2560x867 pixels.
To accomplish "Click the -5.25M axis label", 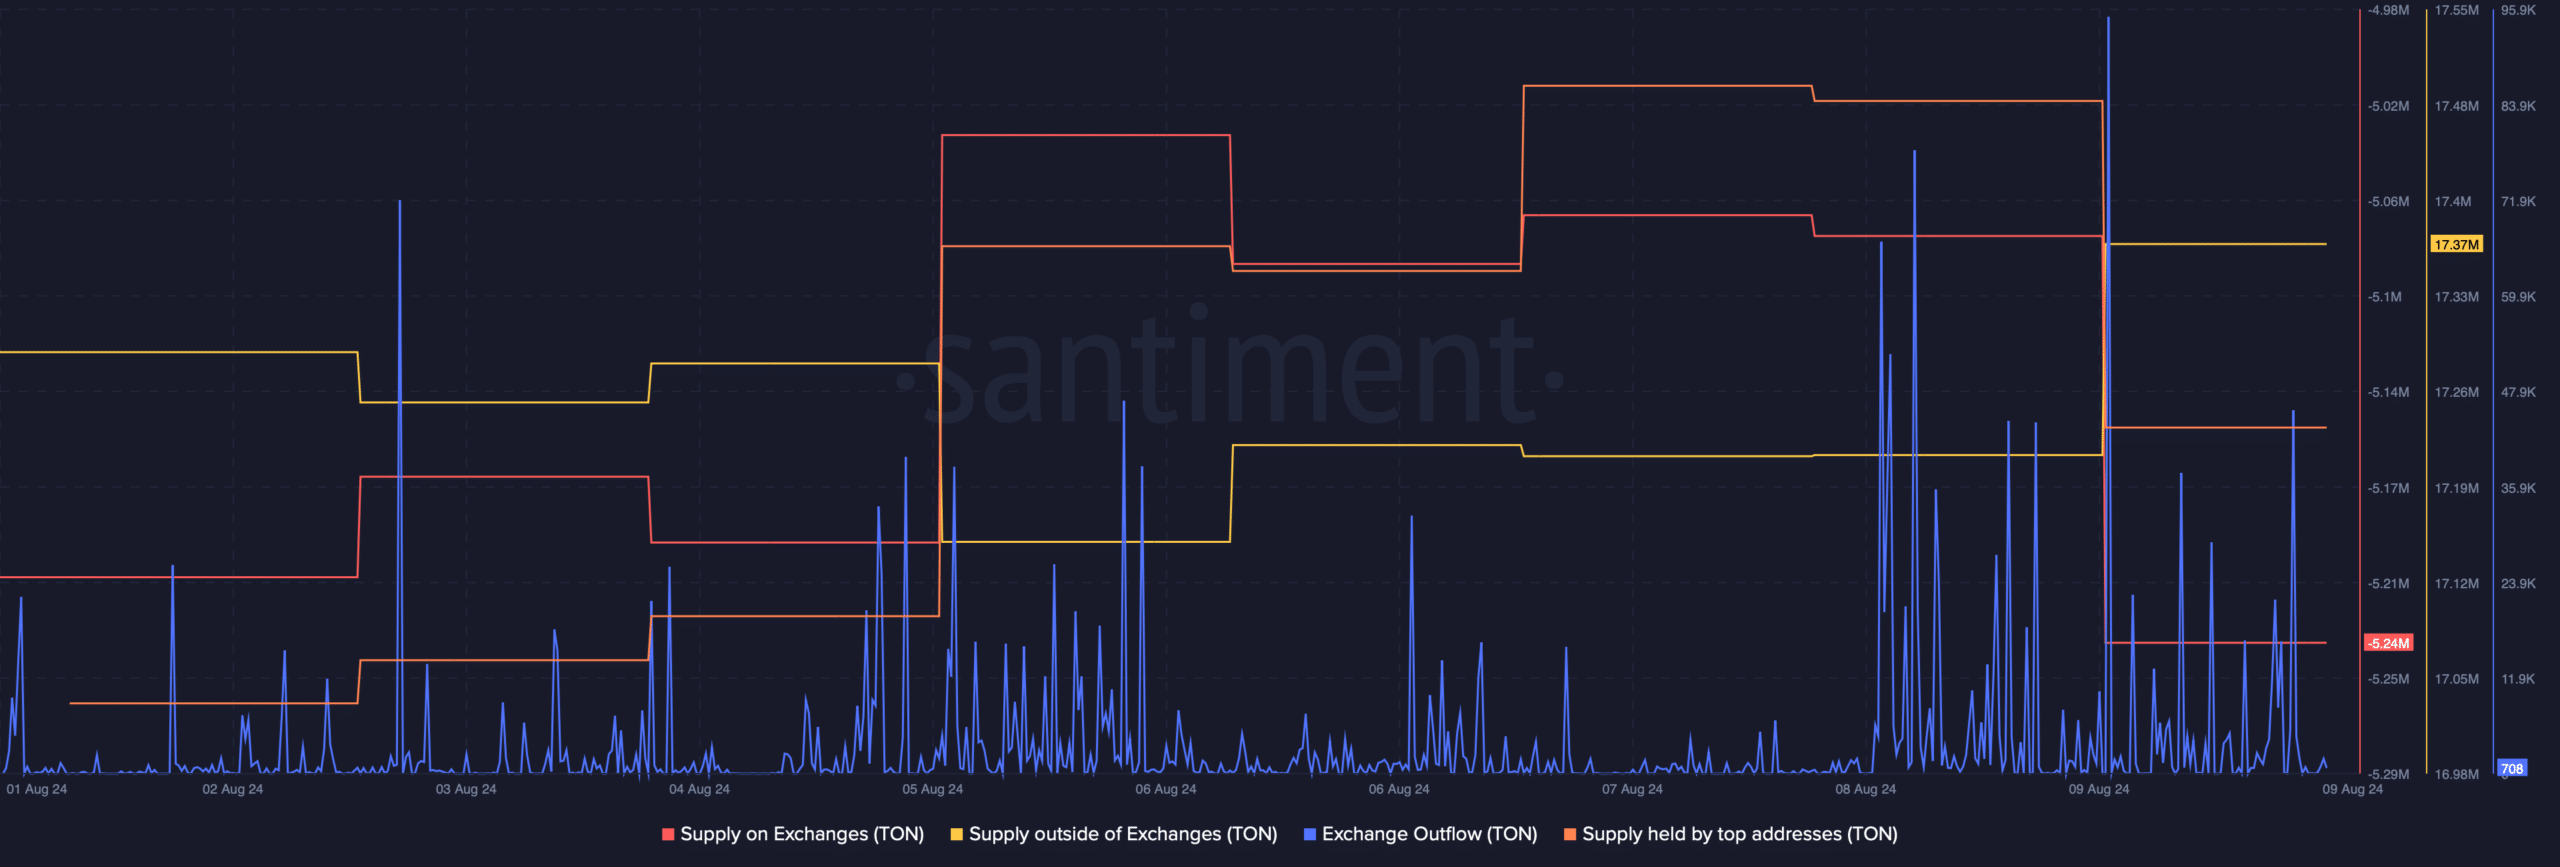I will point(2388,679).
